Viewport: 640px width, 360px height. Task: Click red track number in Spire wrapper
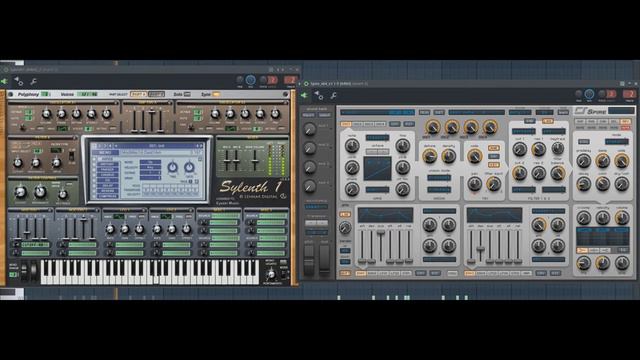[x=629, y=94]
